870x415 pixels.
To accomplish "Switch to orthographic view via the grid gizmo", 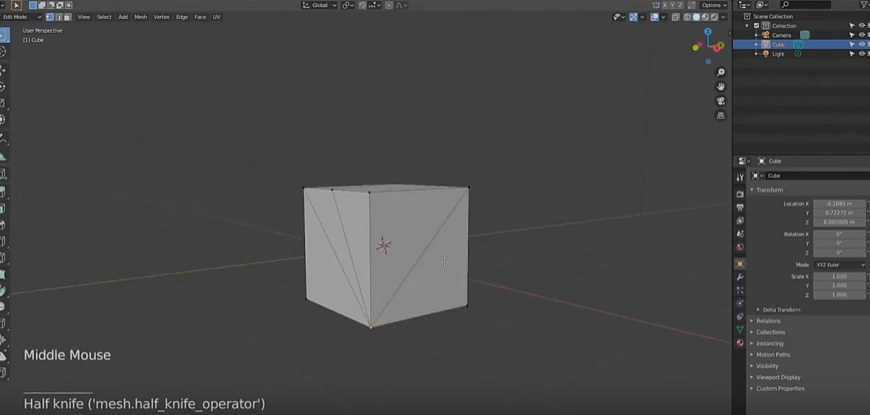I will pyautogui.click(x=721, y=116).
